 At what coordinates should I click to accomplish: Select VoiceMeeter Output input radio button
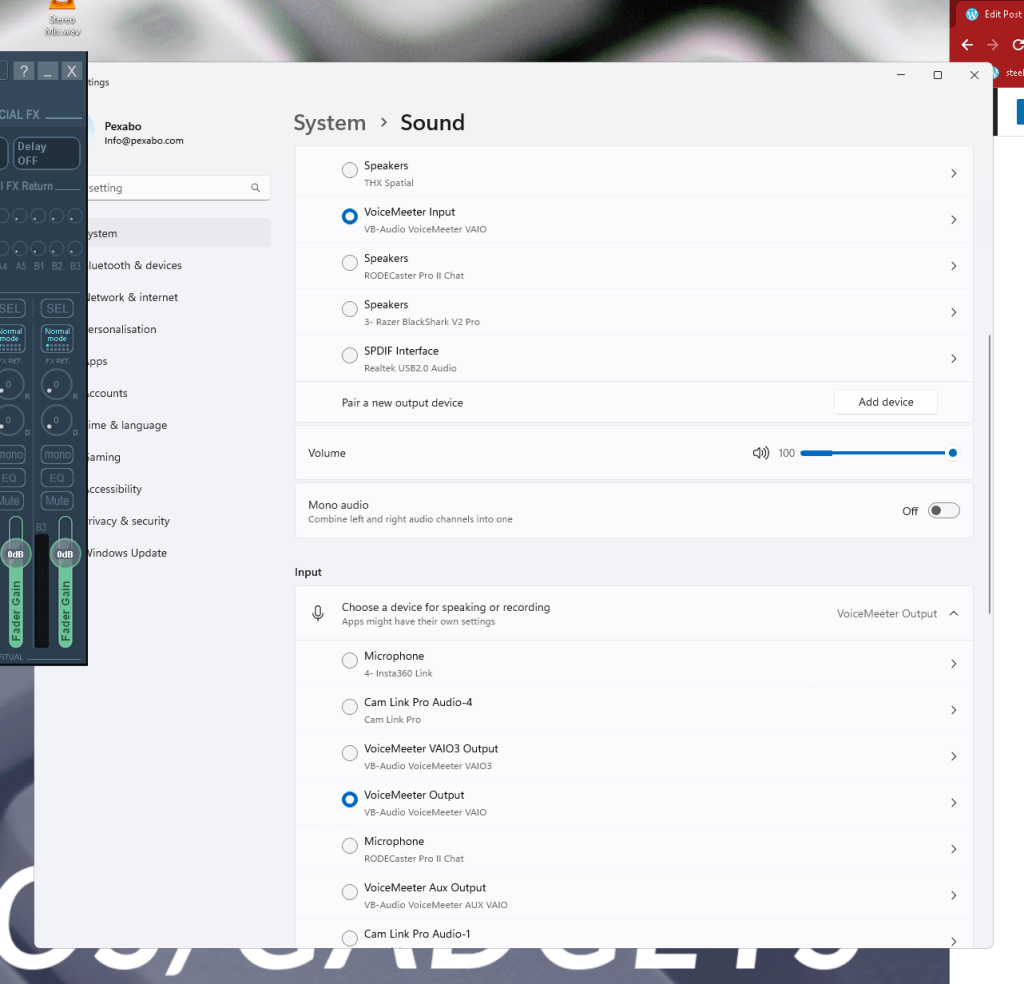(x=349, y=799)
